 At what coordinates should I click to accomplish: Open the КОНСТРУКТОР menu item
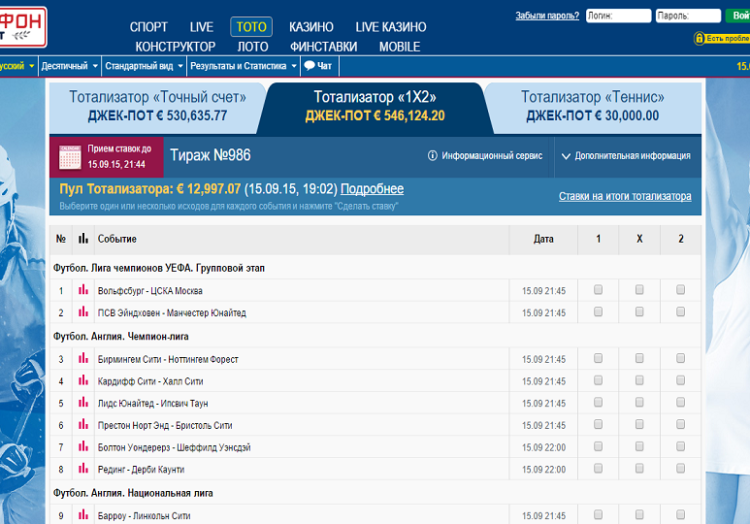(175, 47)
